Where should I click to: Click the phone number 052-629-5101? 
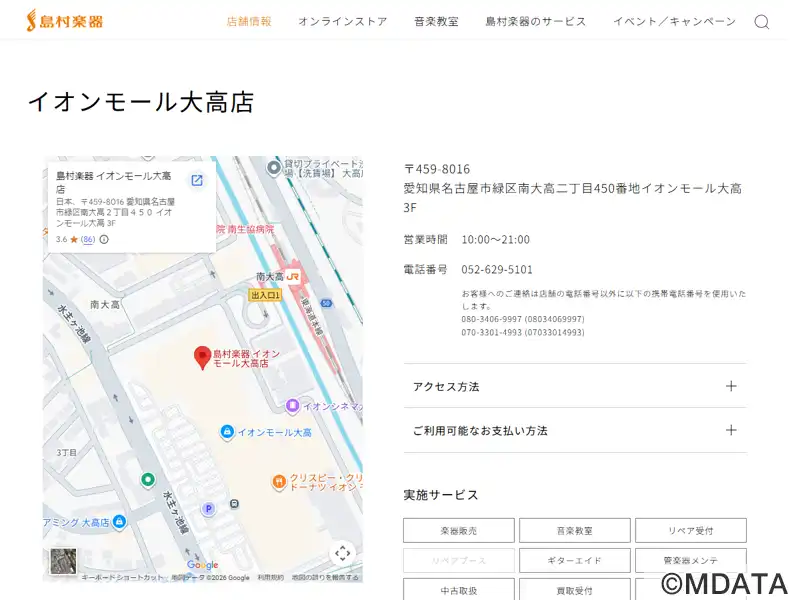pyautogui.click(x=497, y=269)
